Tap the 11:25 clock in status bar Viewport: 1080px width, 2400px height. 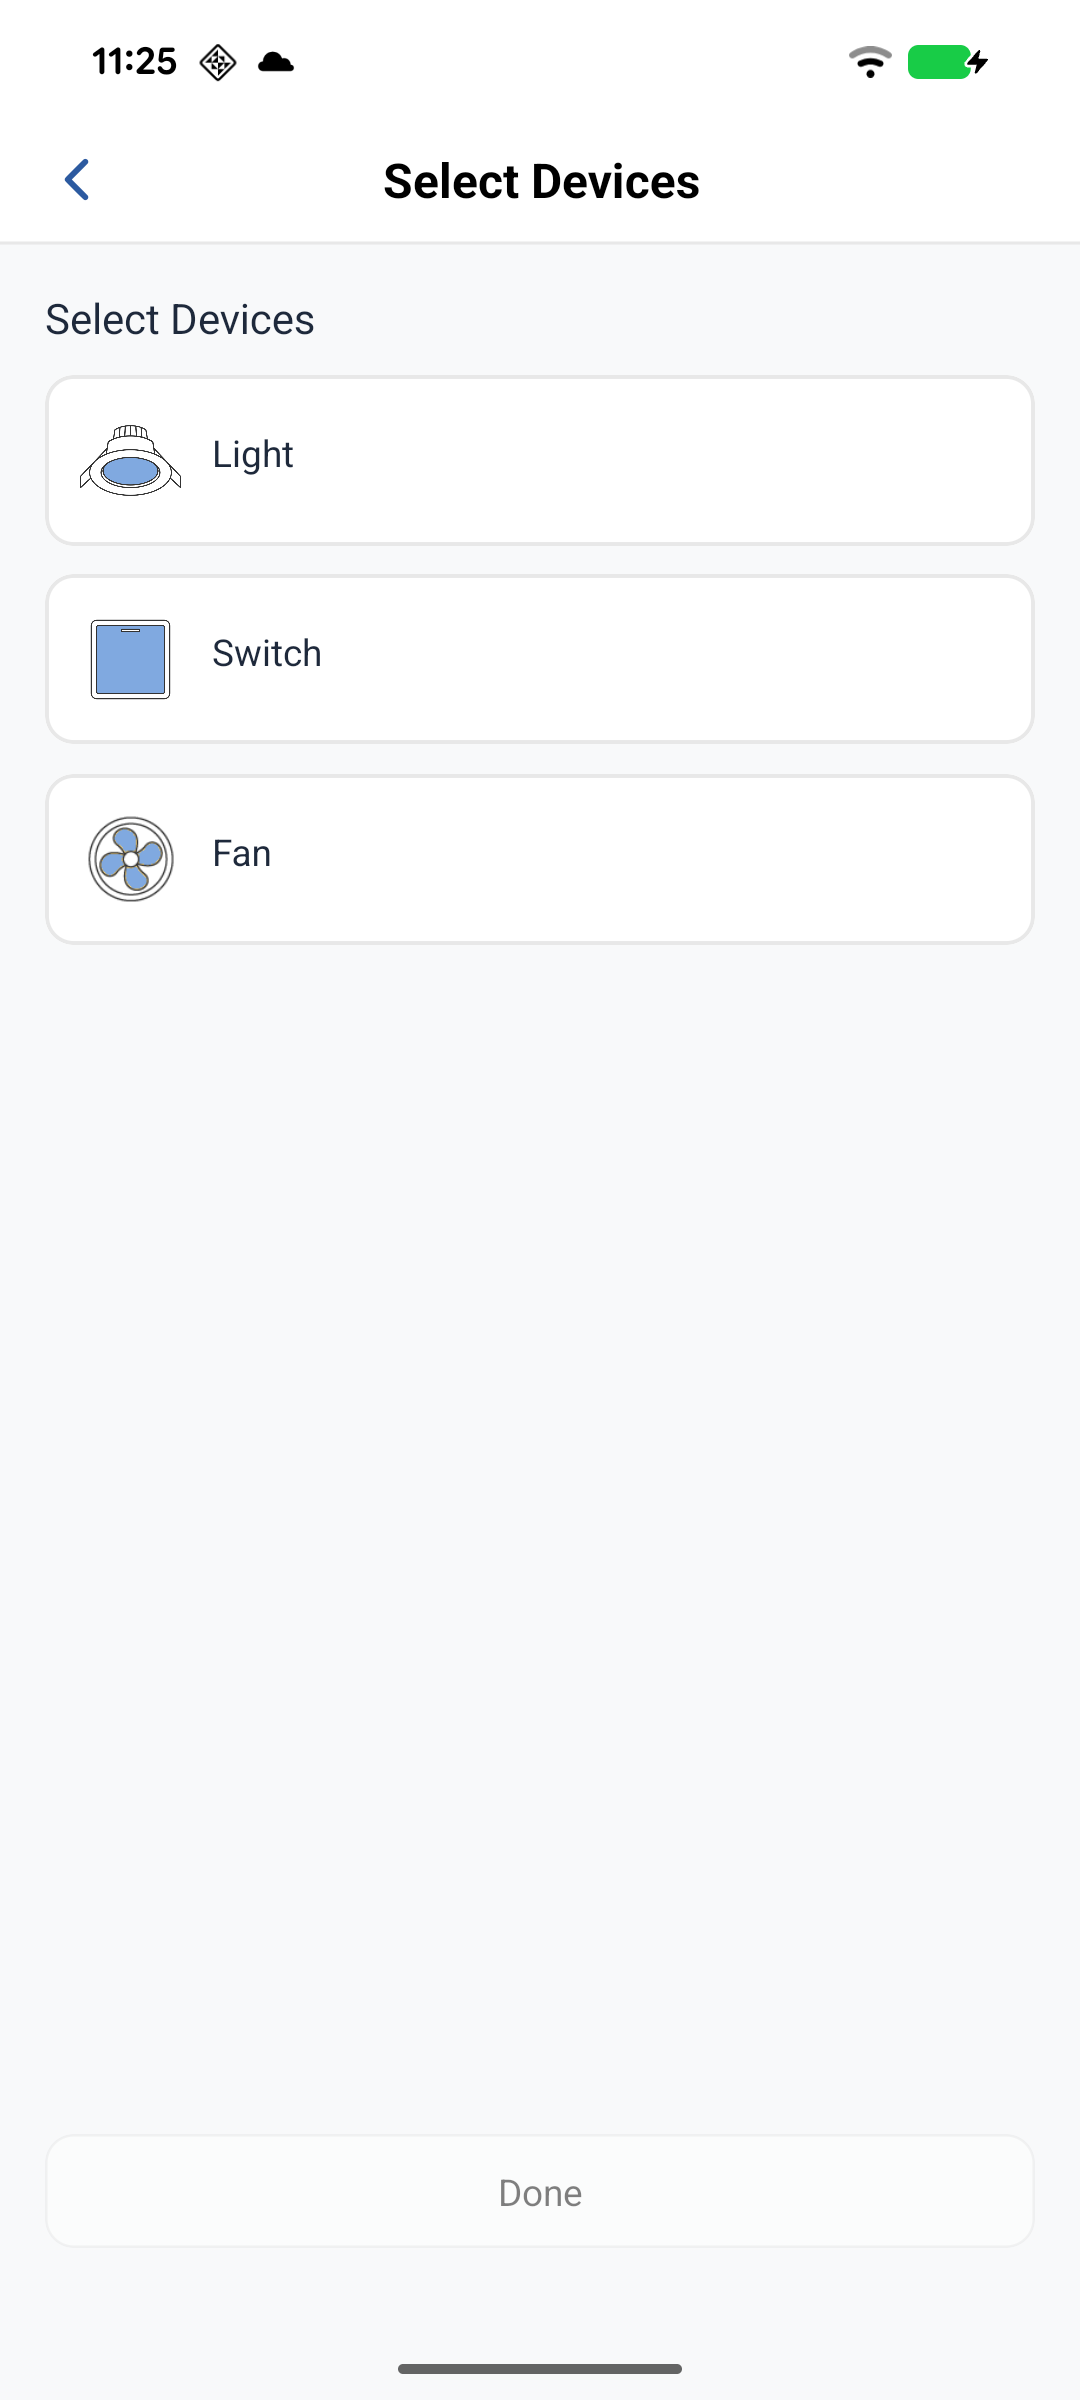point(134,62)
